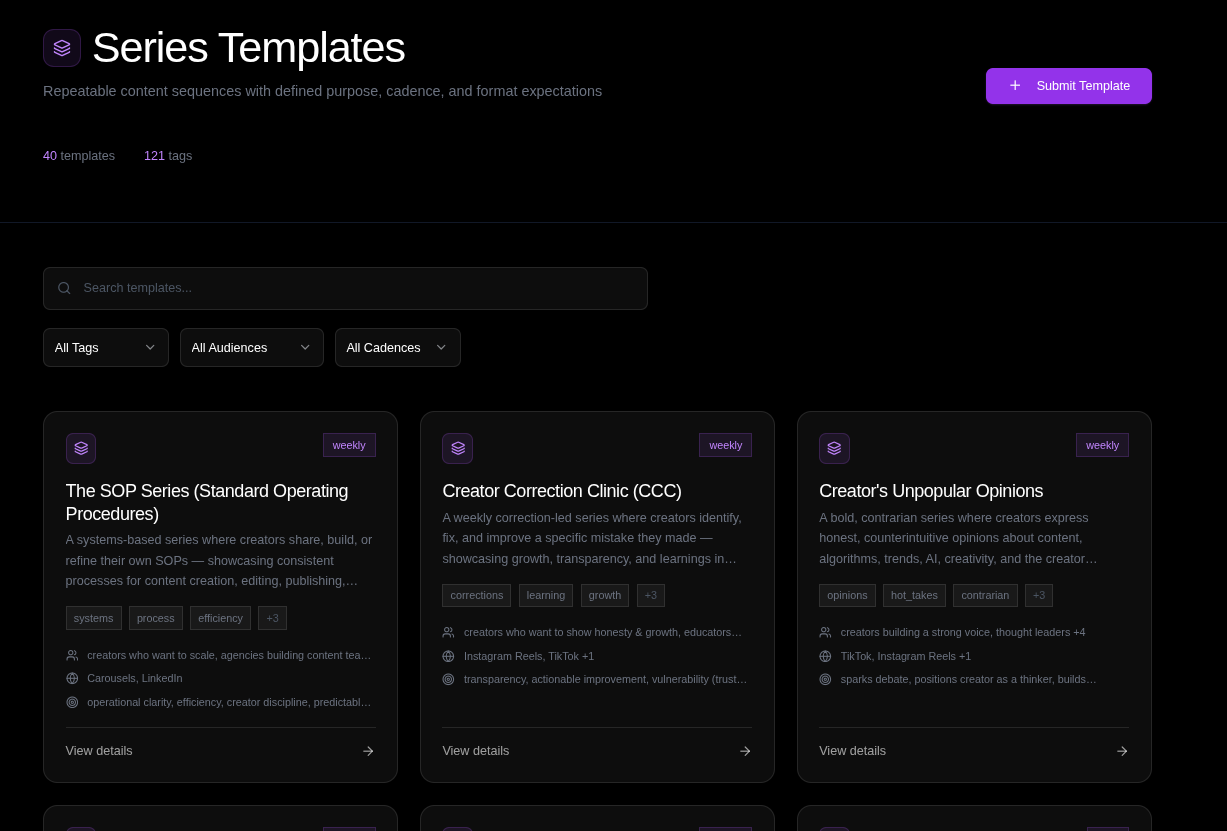Click the globe icon beside TikTok, Instagram Reels +1

click(x=825, y=656)
